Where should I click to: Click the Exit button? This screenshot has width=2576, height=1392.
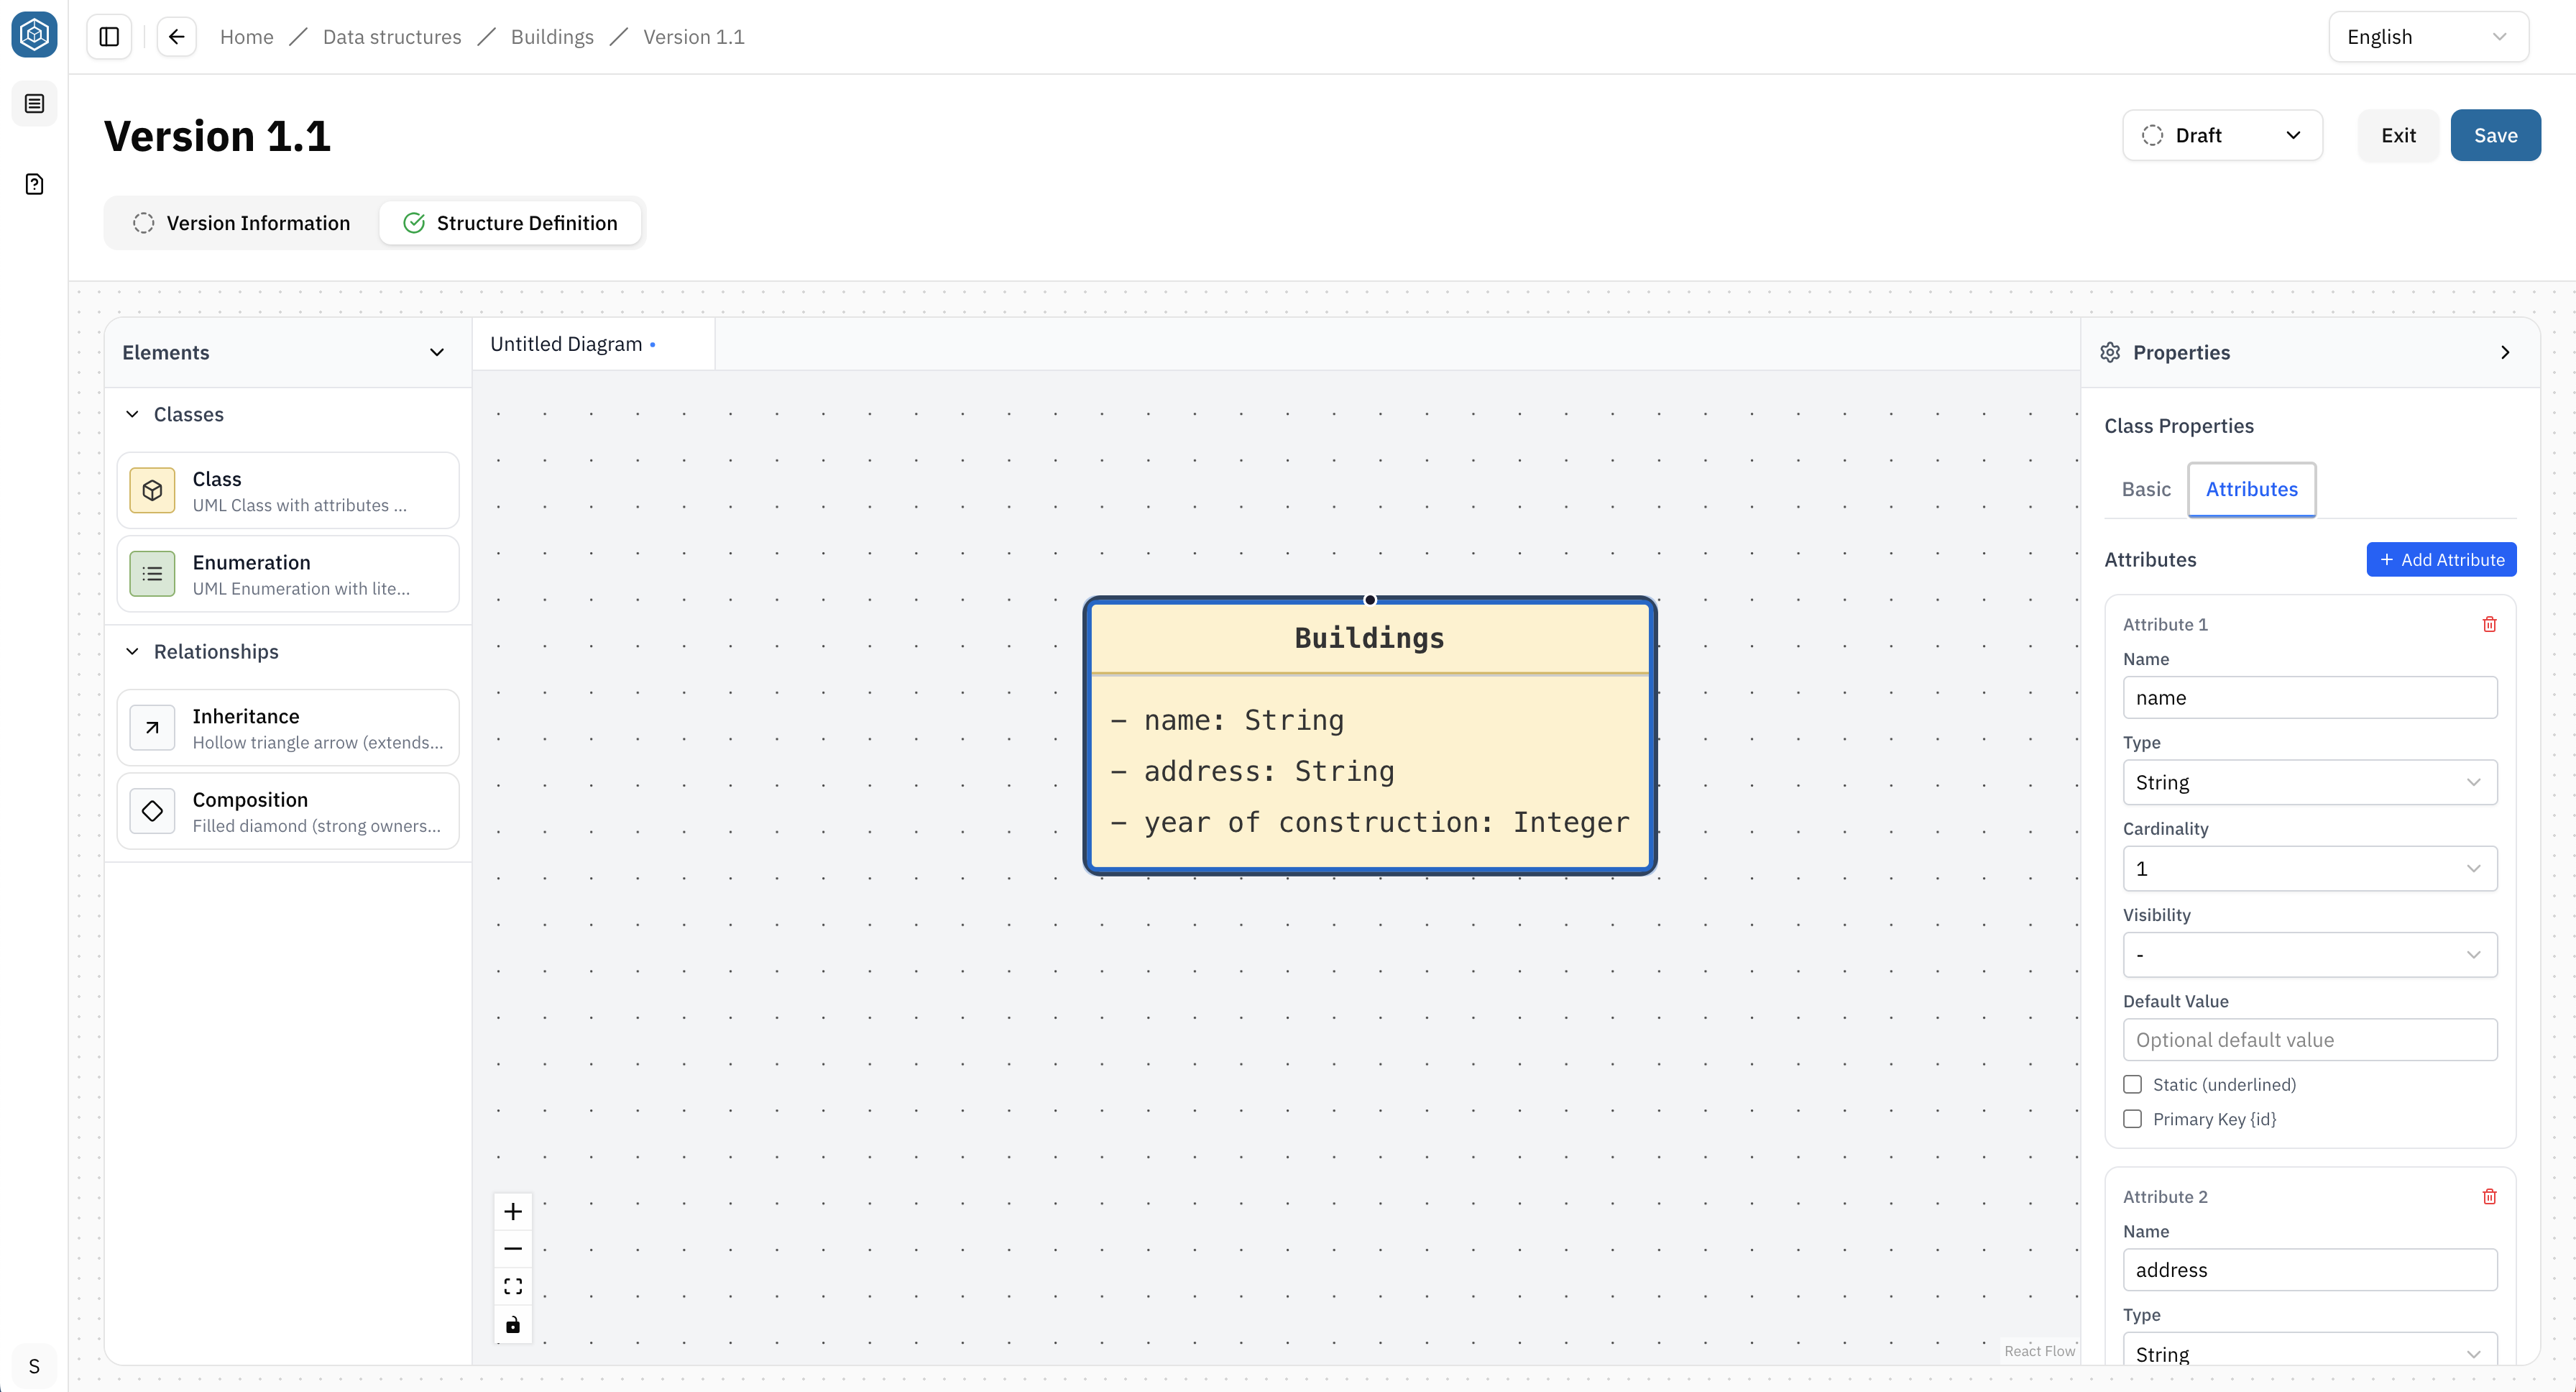[x=2398, y=135]
